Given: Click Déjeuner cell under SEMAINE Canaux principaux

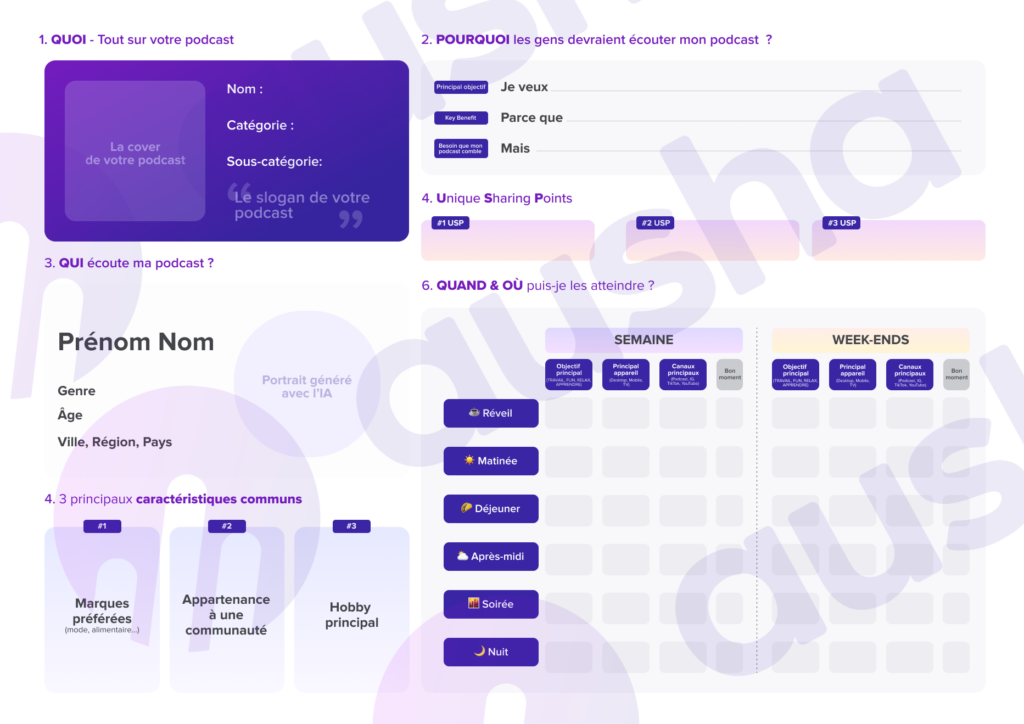Looking at the screenshot, I should click(682, 509).
